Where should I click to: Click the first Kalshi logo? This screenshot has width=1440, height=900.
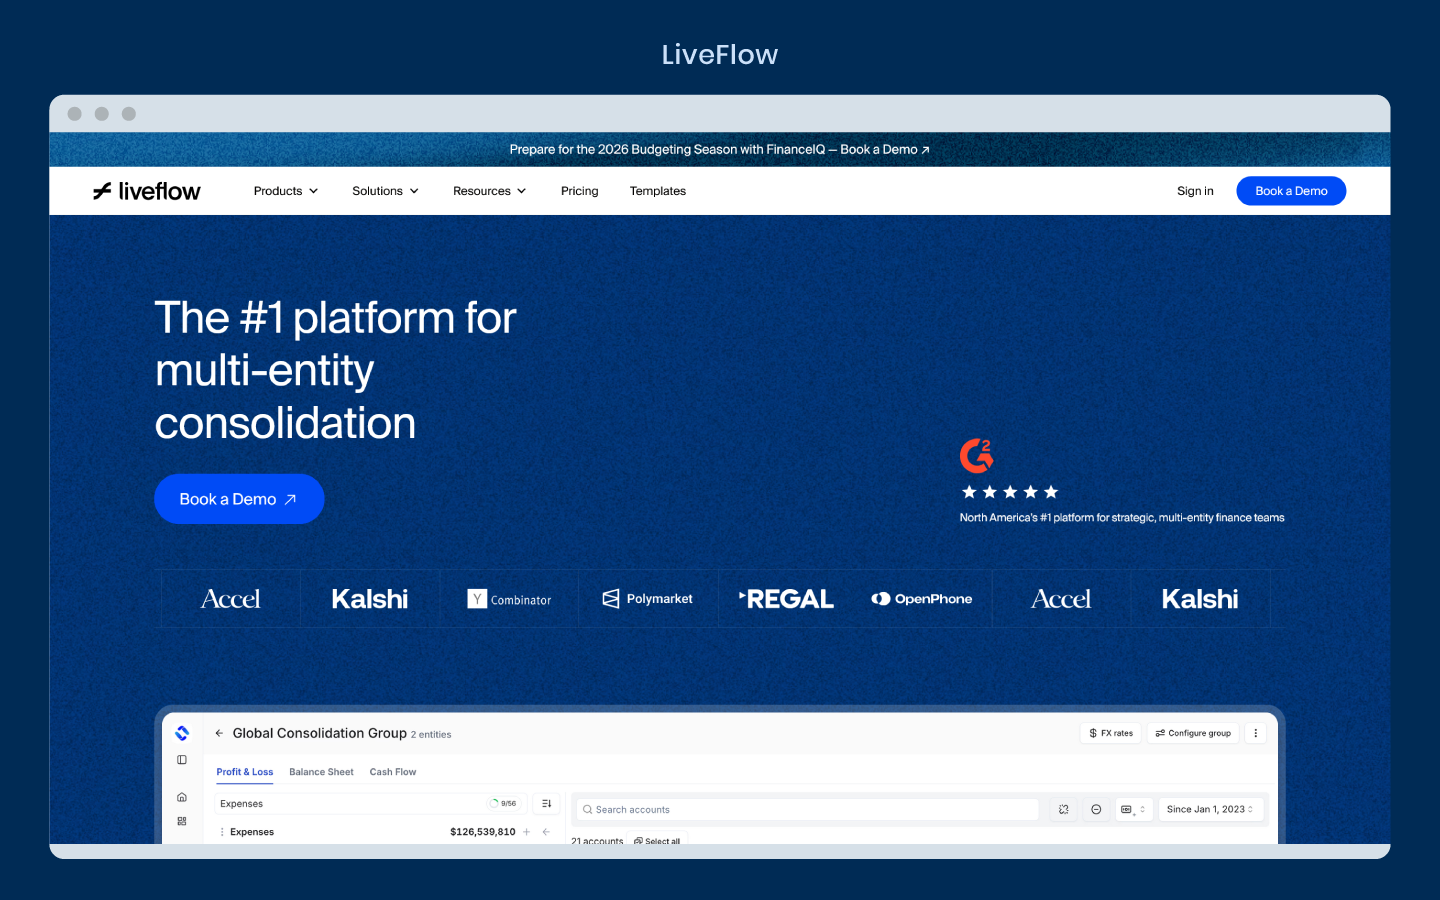pyautogui.click(x=370, y=599)
